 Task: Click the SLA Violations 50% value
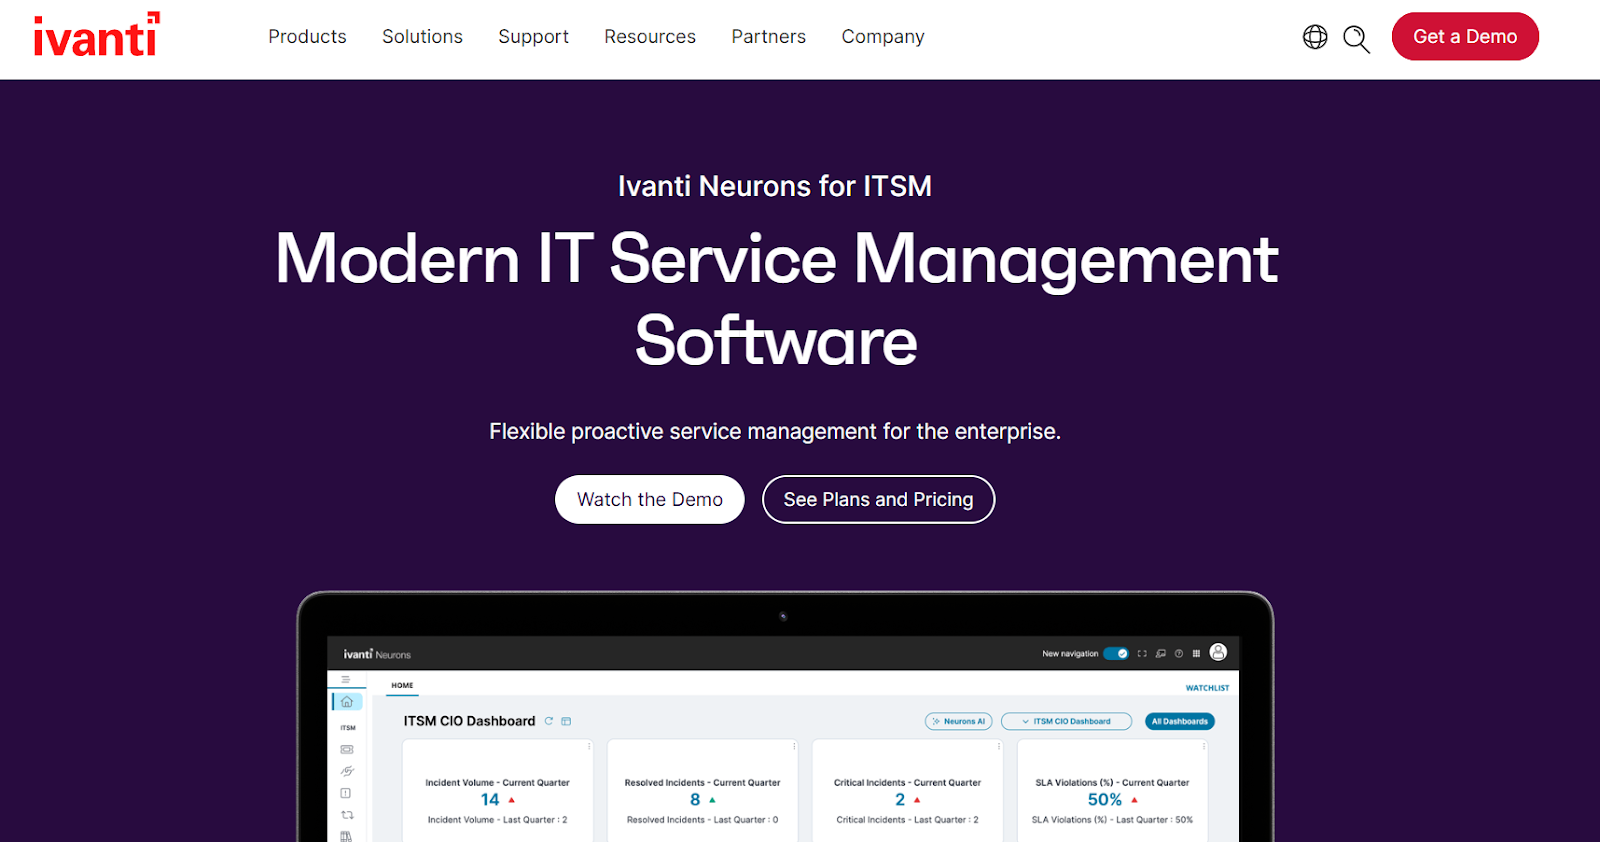[1105, 800]
